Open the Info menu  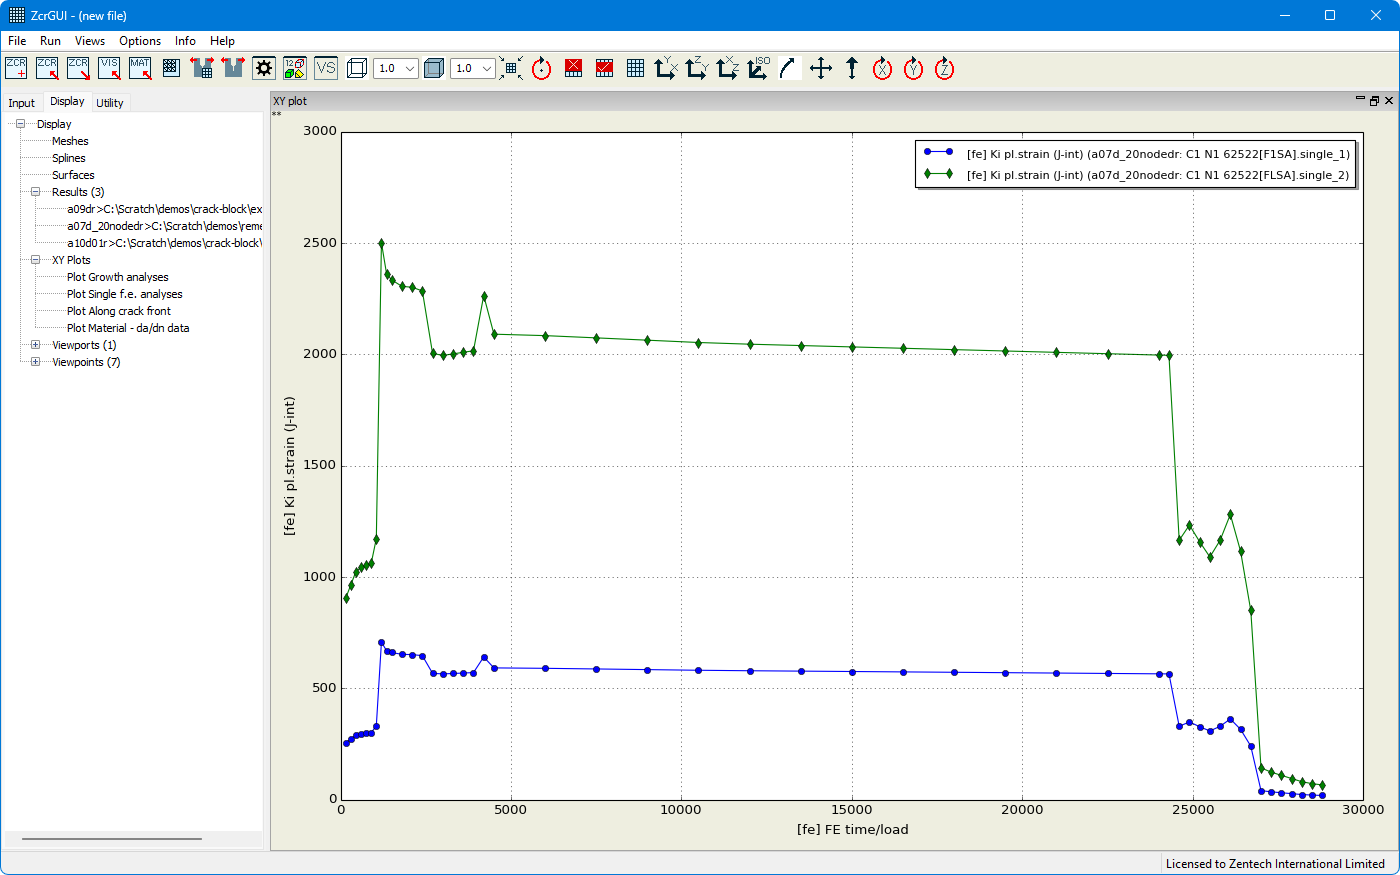point(185,41)
